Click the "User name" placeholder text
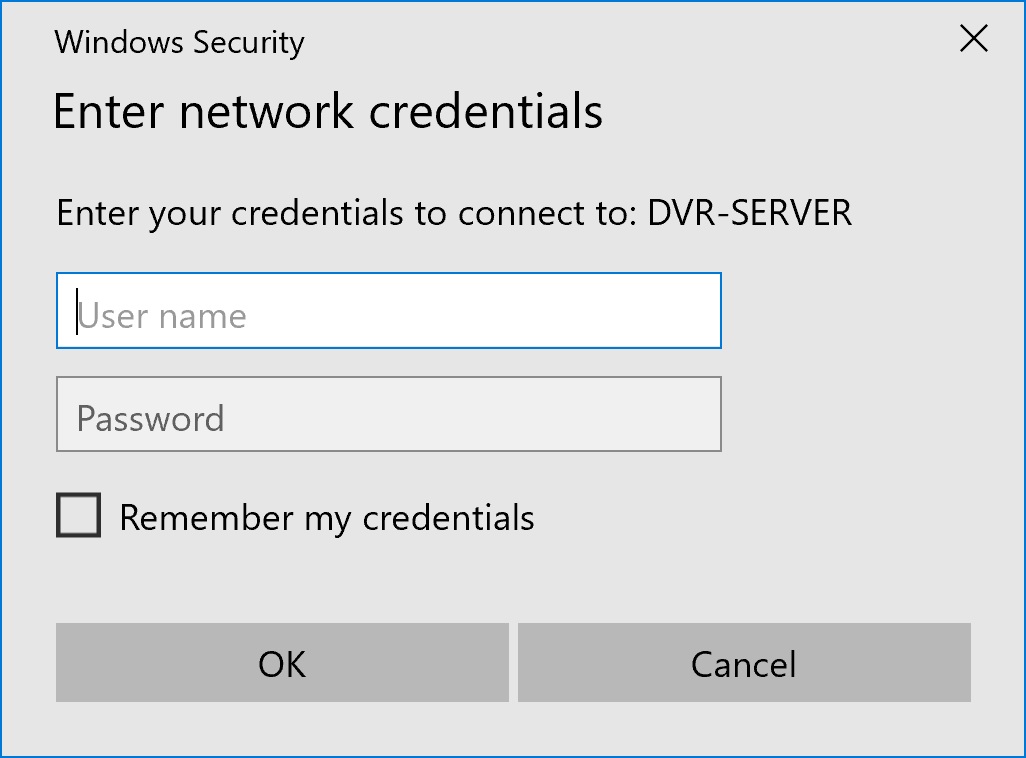 tap(162, 316)
